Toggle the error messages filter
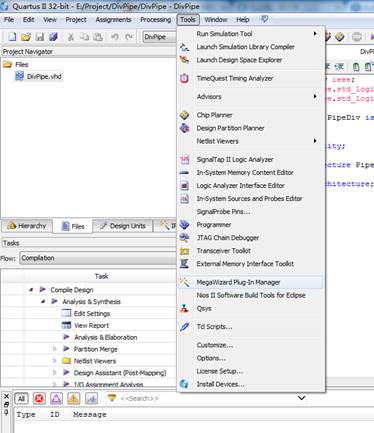This screenshot has height=433, width=374. tap(39, 398)
